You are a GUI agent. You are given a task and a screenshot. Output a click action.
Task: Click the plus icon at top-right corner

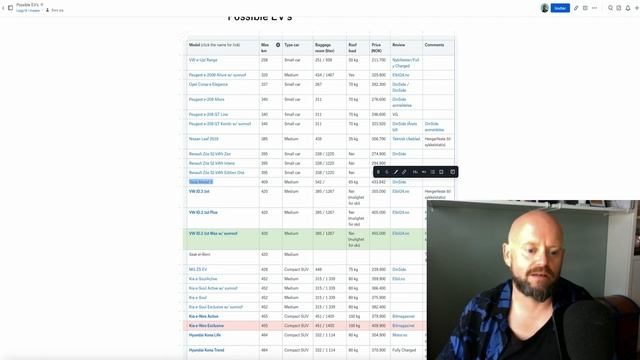(636, 8)
